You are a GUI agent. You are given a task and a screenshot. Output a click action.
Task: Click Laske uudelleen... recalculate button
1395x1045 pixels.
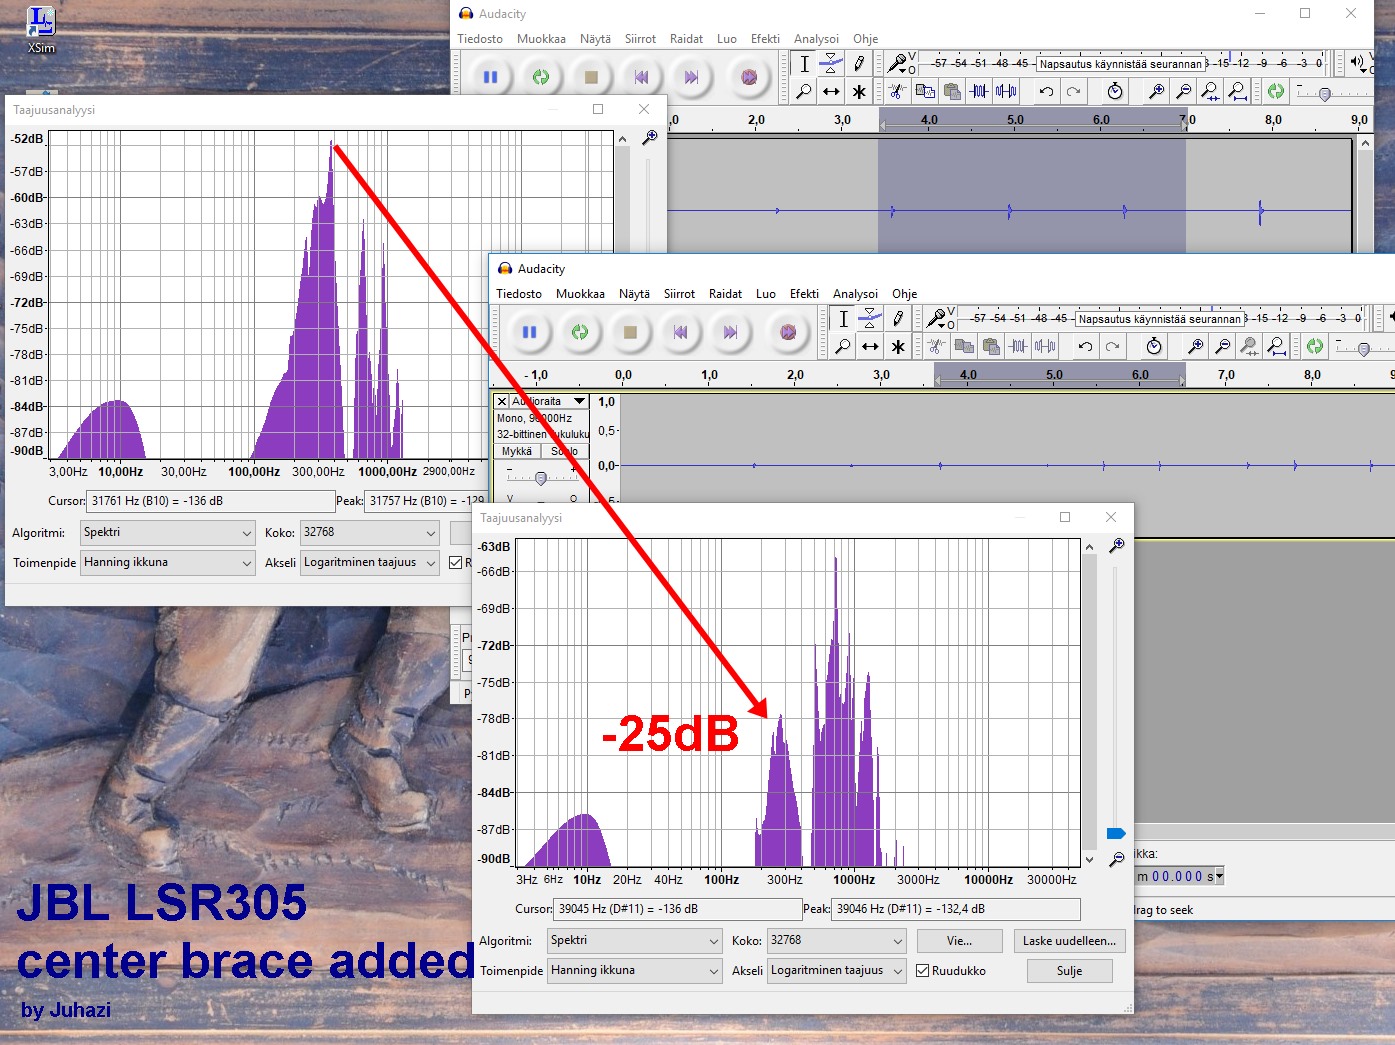[1069, 941]
